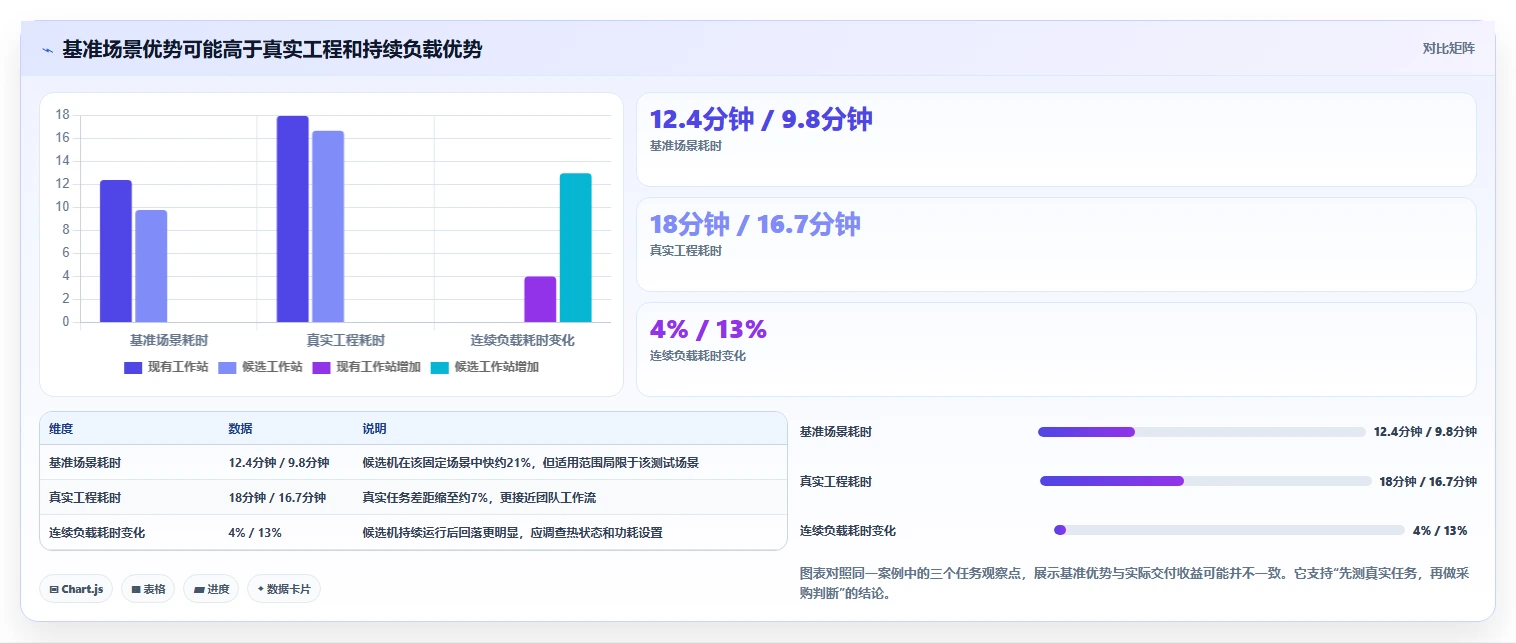
Task: Click the light blue 真实工程耗时 bar in the chart
Action: (328, 226)
